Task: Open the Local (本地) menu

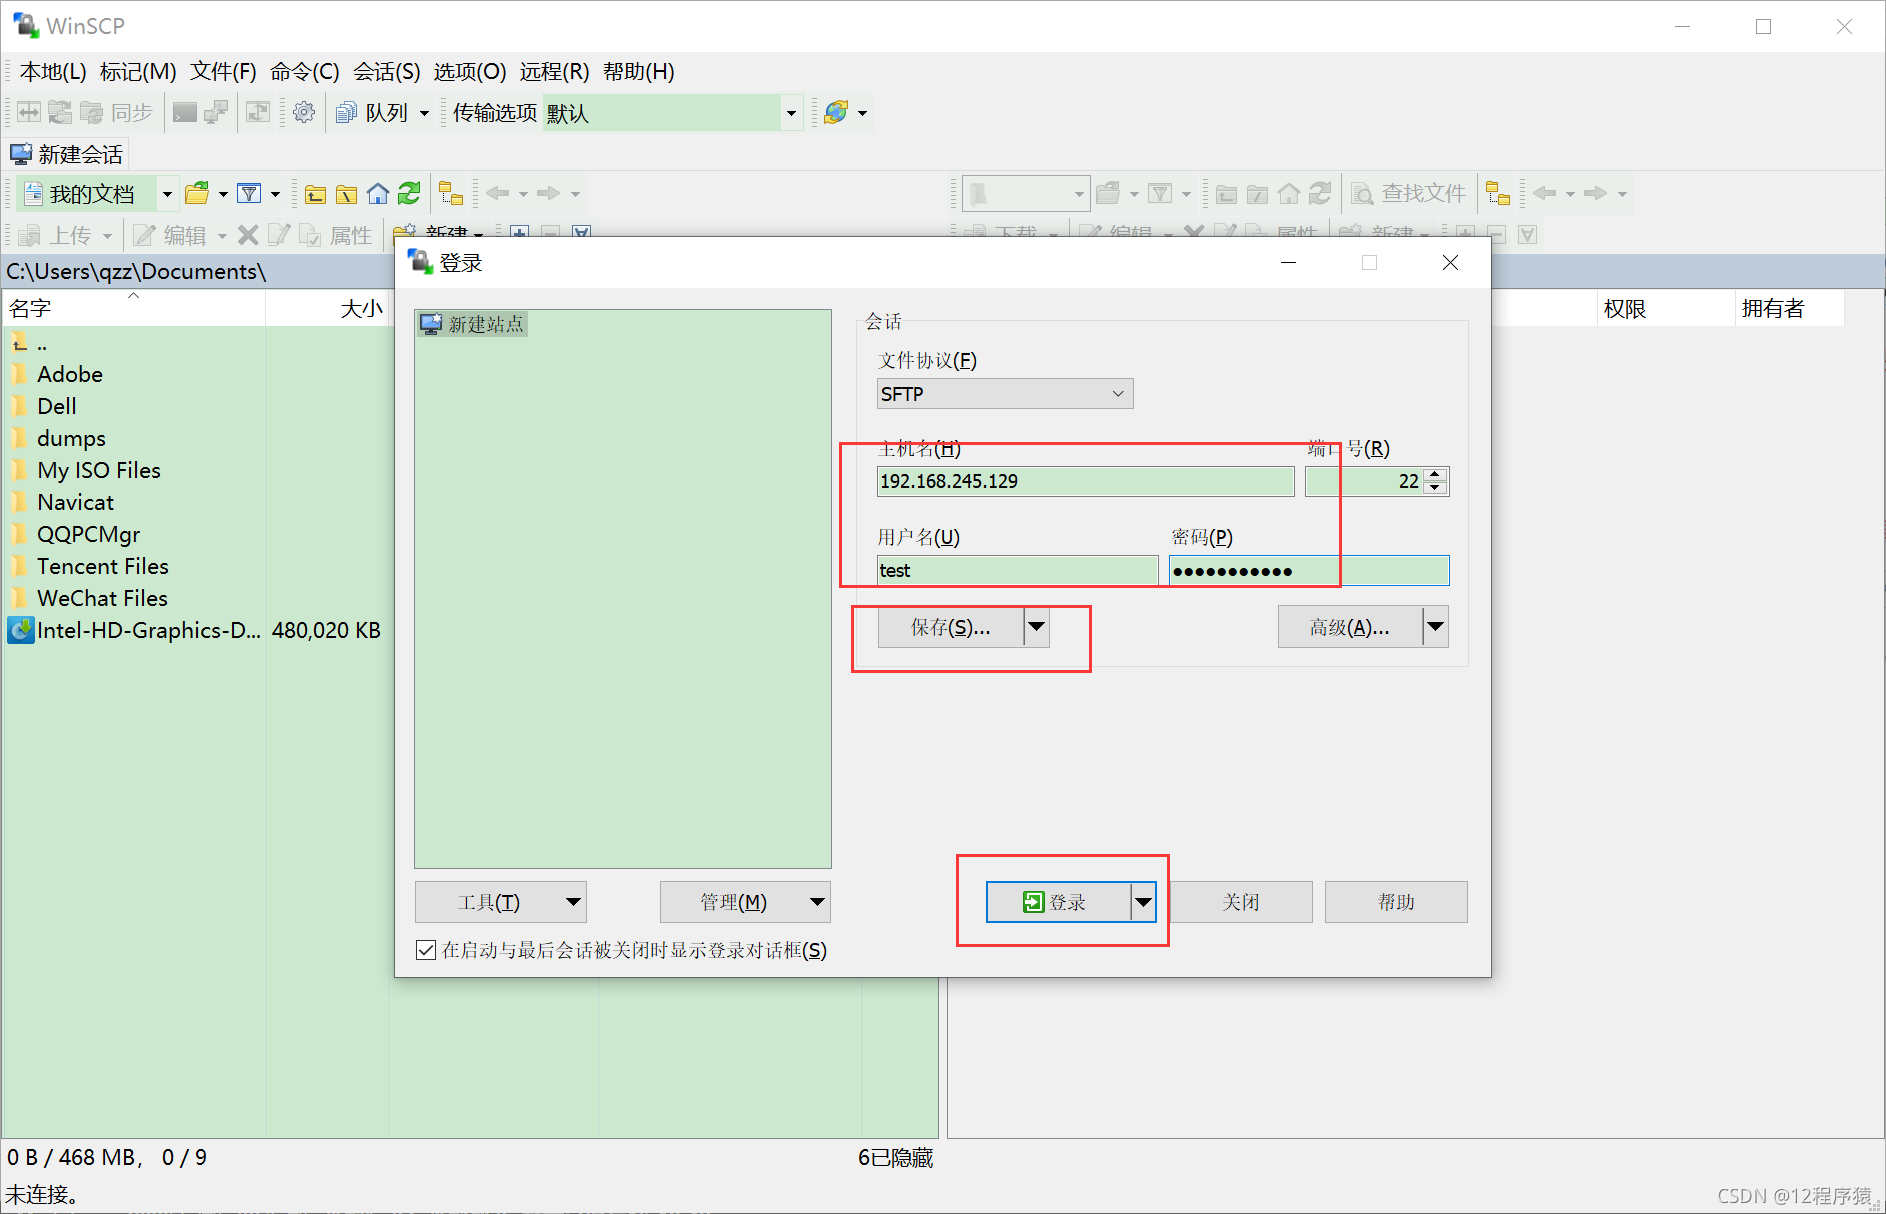Action: (53, 71)
